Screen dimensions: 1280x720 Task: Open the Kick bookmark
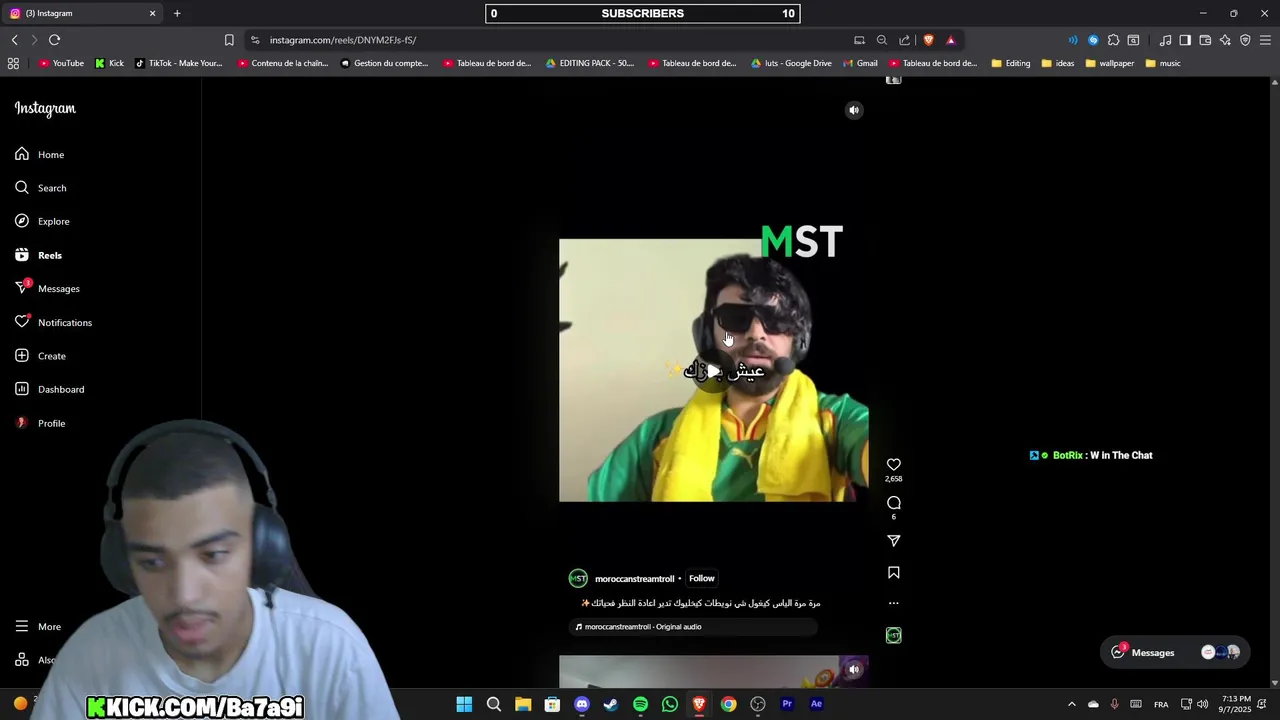(109, 63)
